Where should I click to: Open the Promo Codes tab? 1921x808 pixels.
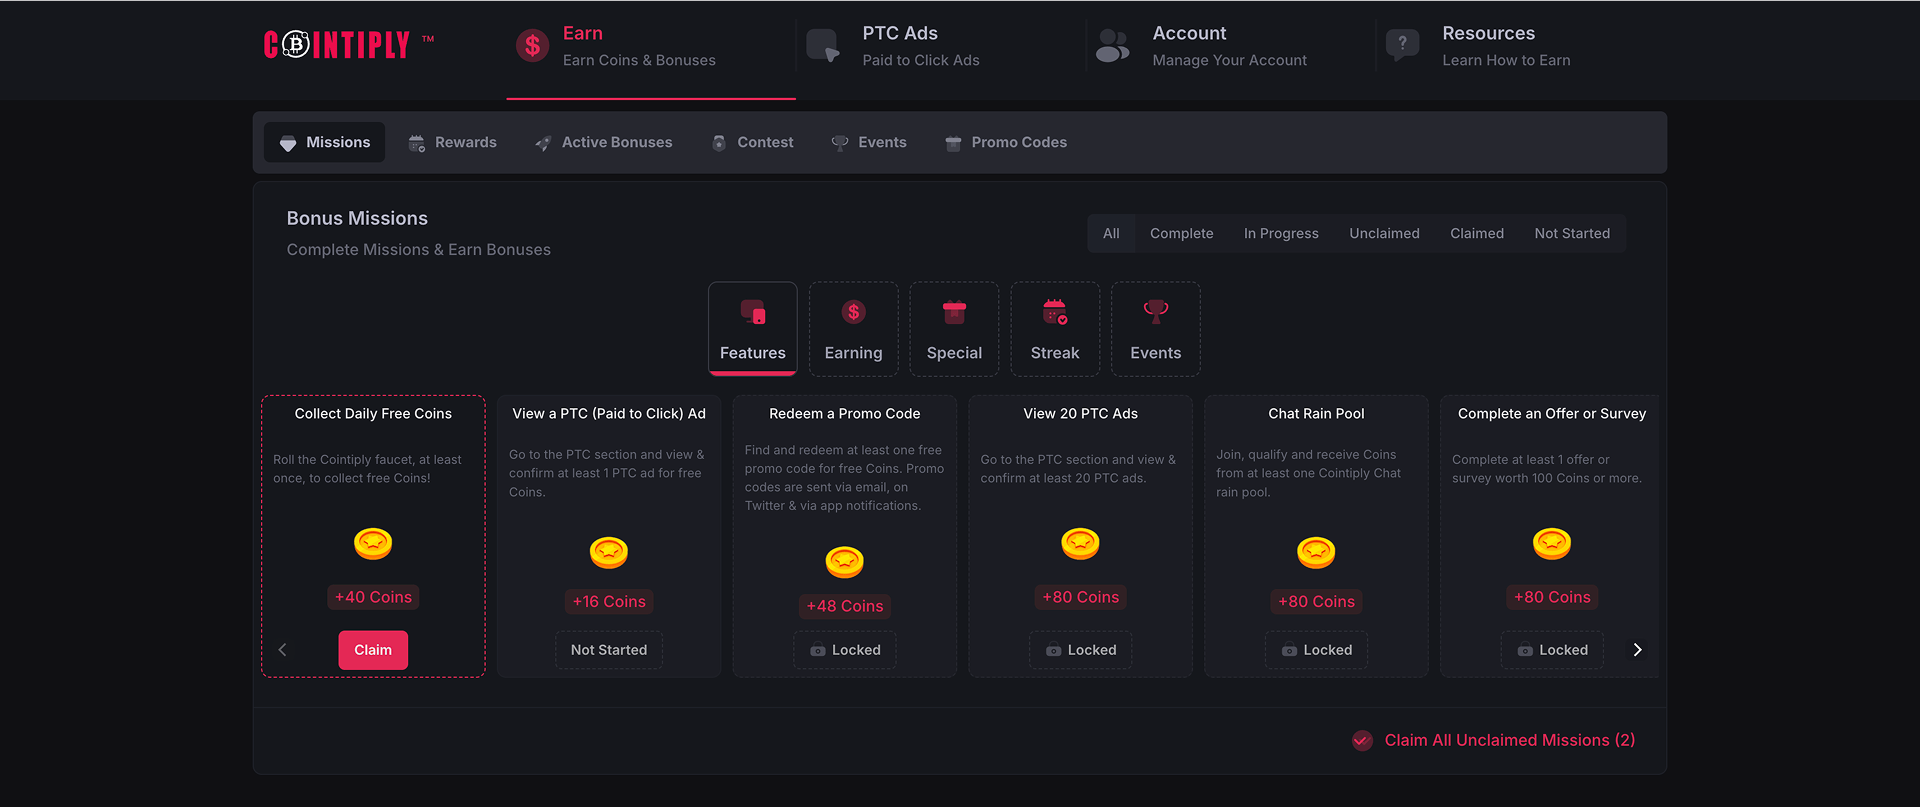[1006, 143]
